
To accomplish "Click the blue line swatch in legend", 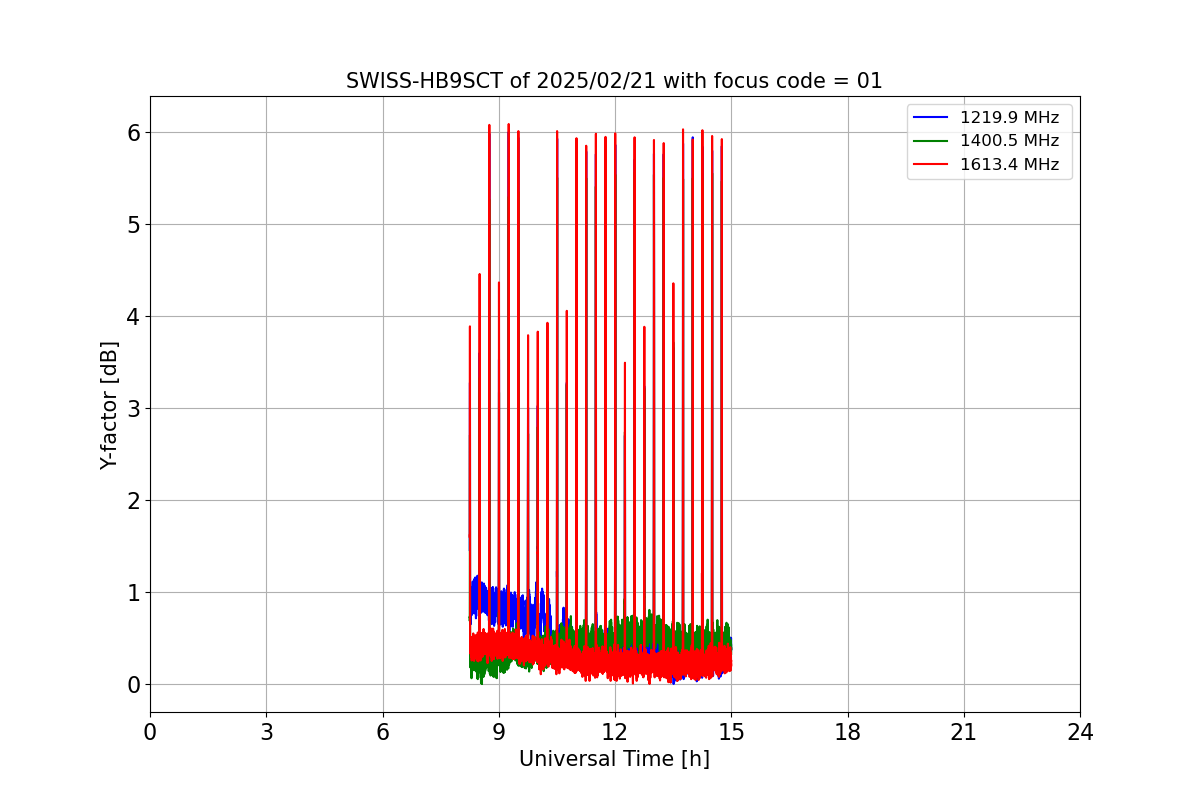I will [x=931, y=118].
